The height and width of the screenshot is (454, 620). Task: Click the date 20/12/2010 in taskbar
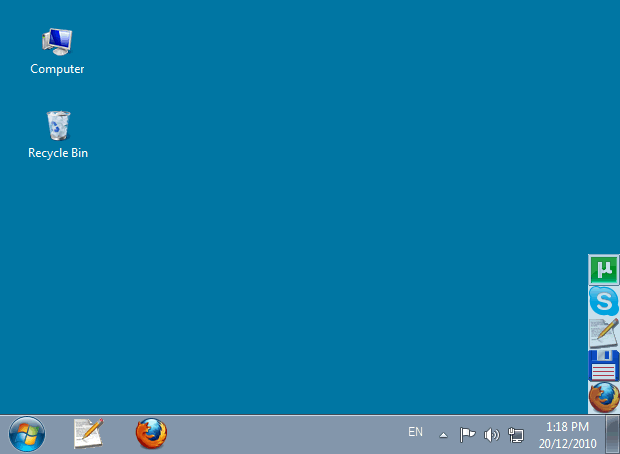tap(567, 442)
